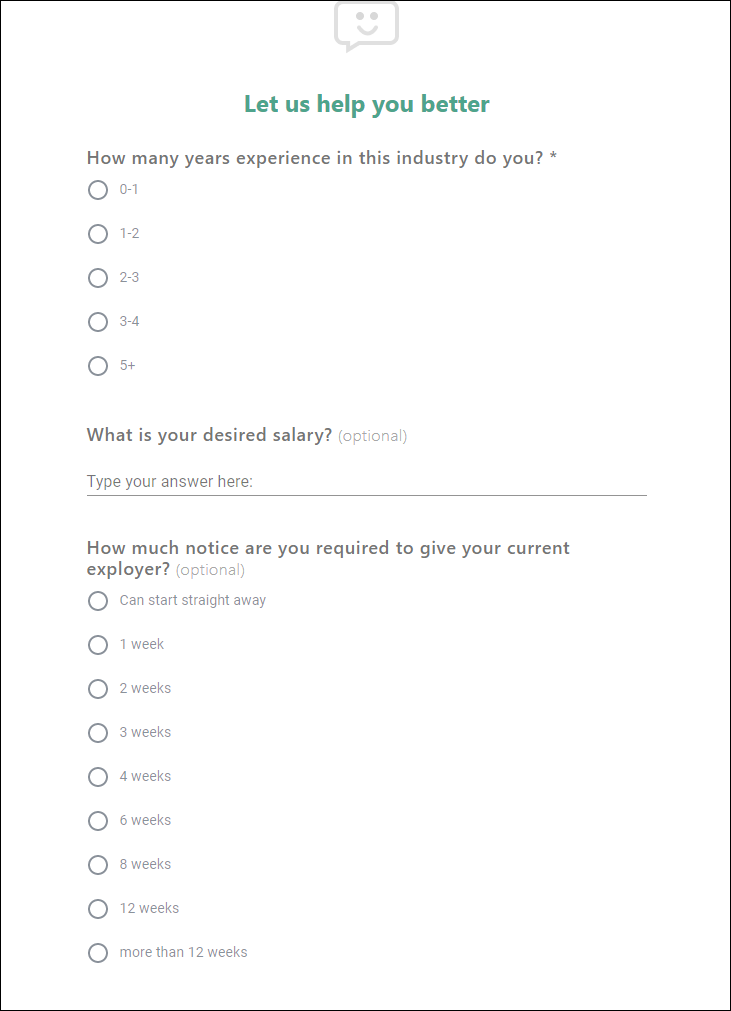Click the desired salary answer field
731x1011 pixels.
click(x=366, y=482)
